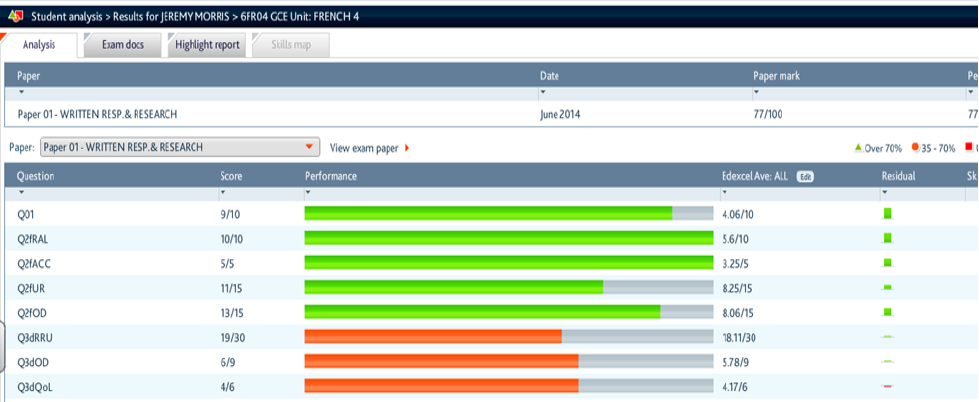The width and height of the screenshot is (979, 402).
Task: Click the Edit button next to Edexcel Ave
Action: 805,176
